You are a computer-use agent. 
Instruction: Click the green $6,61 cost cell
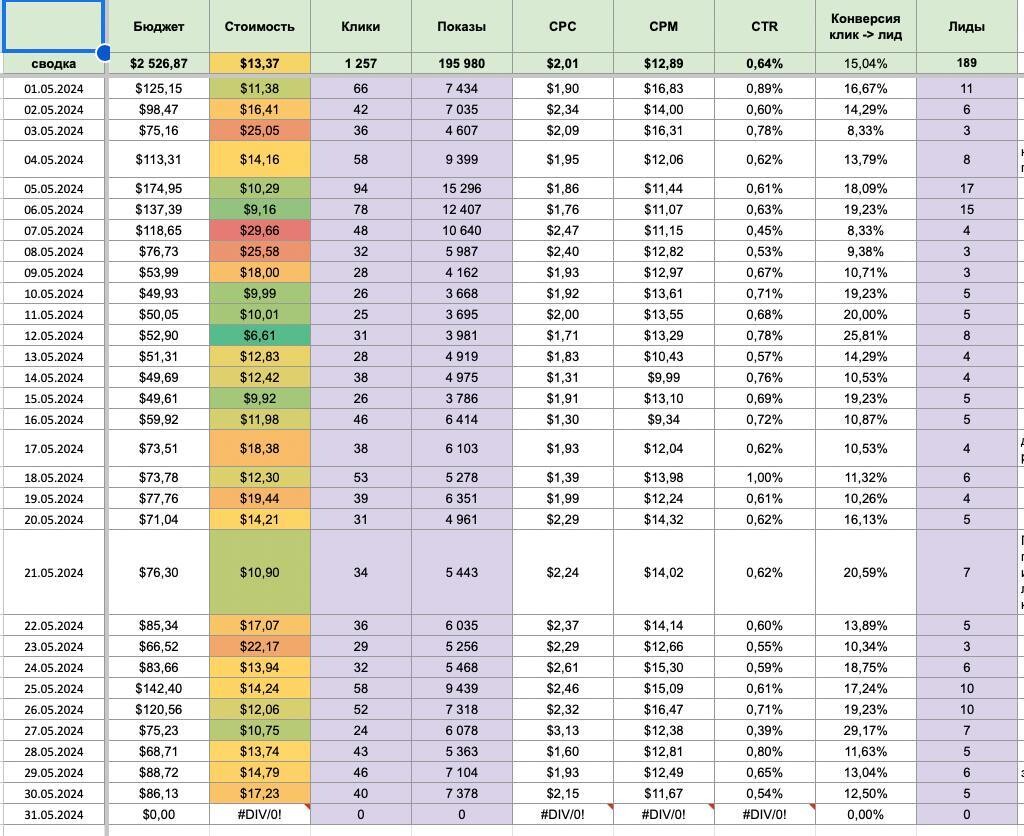259,336
